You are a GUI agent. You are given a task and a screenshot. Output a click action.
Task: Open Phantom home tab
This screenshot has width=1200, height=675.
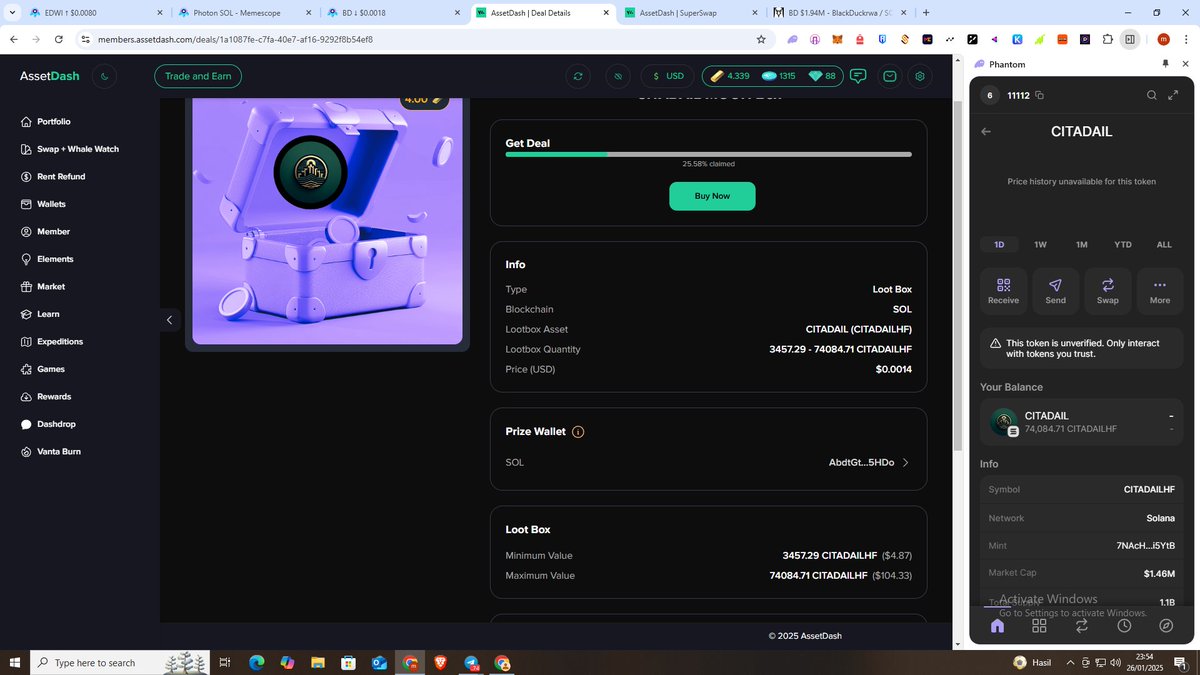pyautogui.click(x=997, y=626)
